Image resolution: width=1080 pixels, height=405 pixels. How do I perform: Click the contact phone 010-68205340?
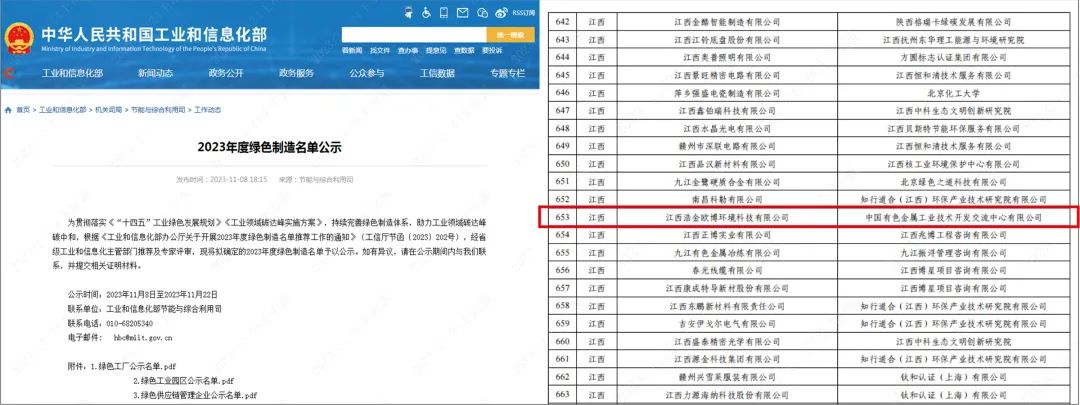click(127, 324)
